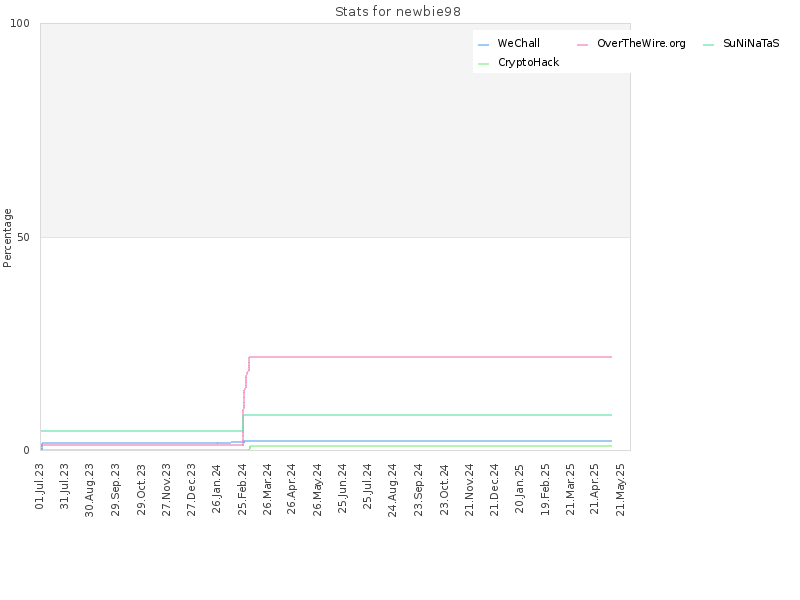Click the blue WeChall legend line marker
Image resolution: width=800 pixels, height=600 pixels.
[x=484, y=45]
